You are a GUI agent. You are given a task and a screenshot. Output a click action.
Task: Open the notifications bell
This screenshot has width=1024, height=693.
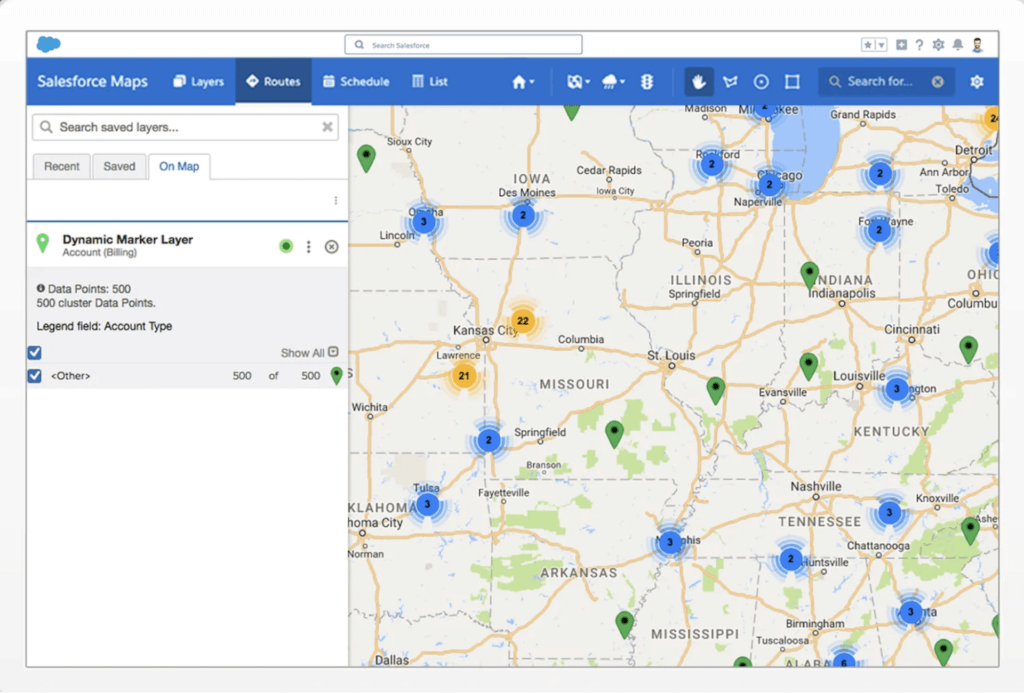pos(957,44)
